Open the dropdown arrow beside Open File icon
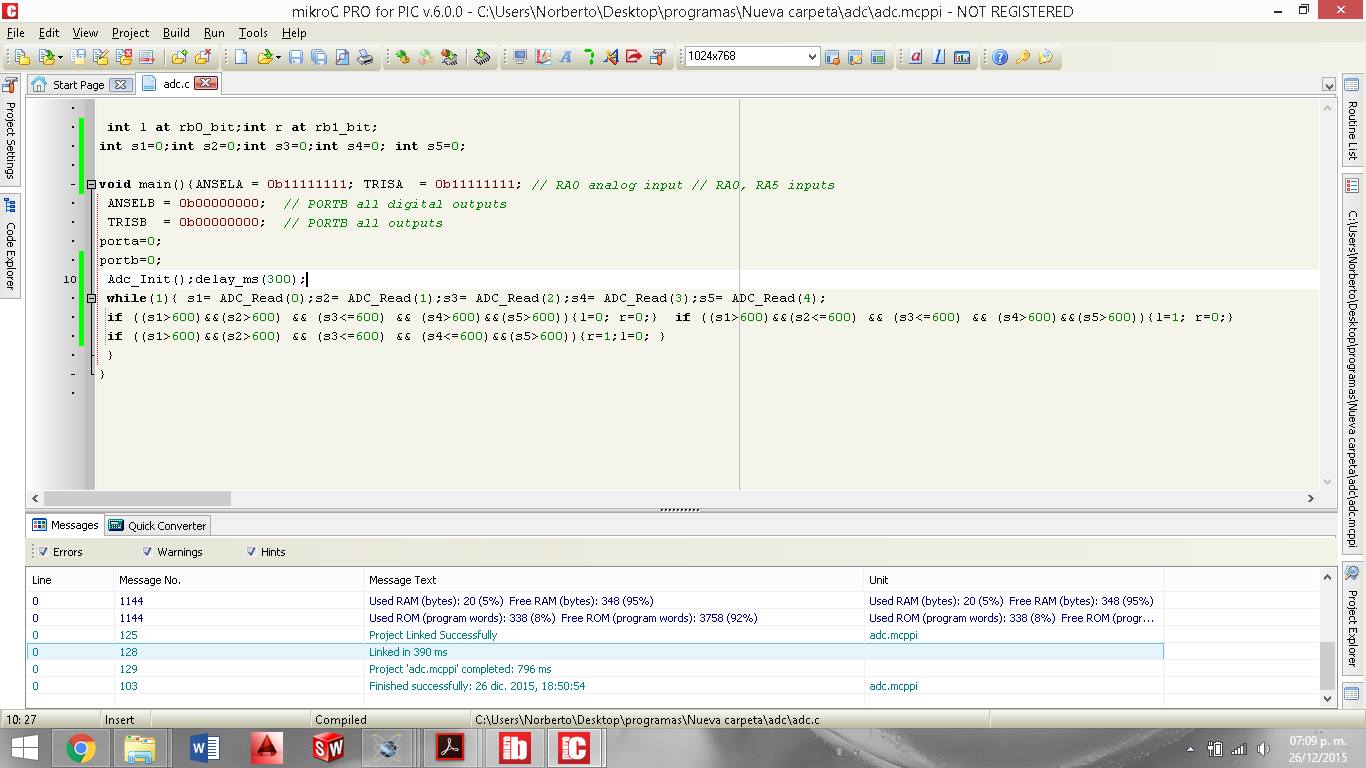This screenshot has height=768, width=1366. pyautogui.click(x=280, y=57)
